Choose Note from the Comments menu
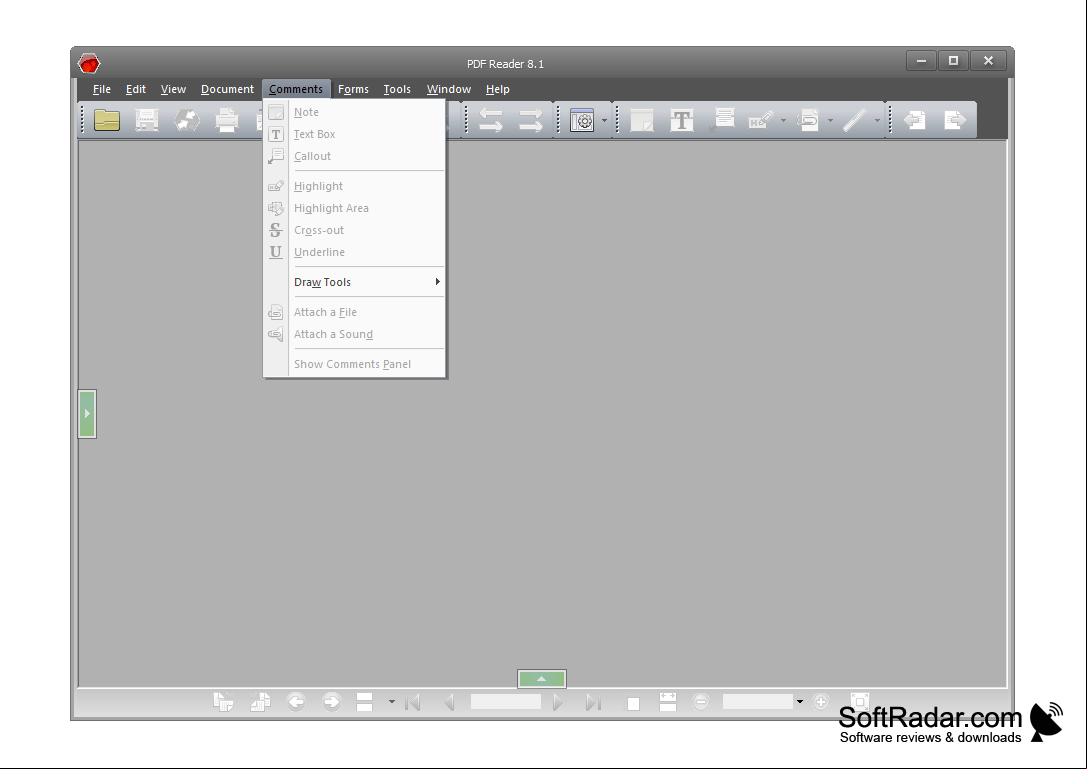The width and height of the screenshot is (1087, 769). tap(354, 112)
